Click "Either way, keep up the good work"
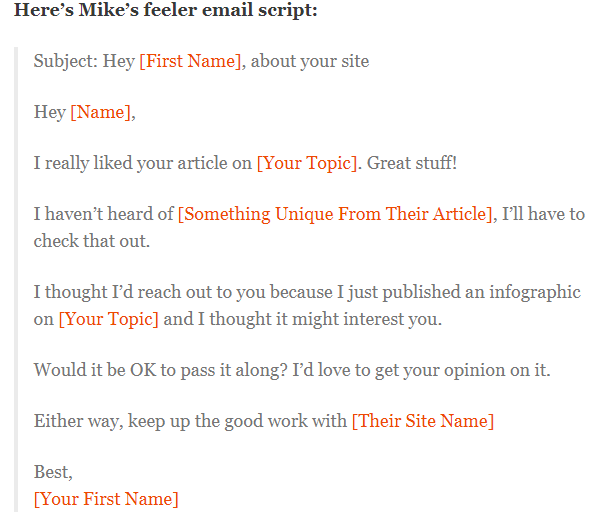This screenshot has width=606, height=521. tap(190, 421)
